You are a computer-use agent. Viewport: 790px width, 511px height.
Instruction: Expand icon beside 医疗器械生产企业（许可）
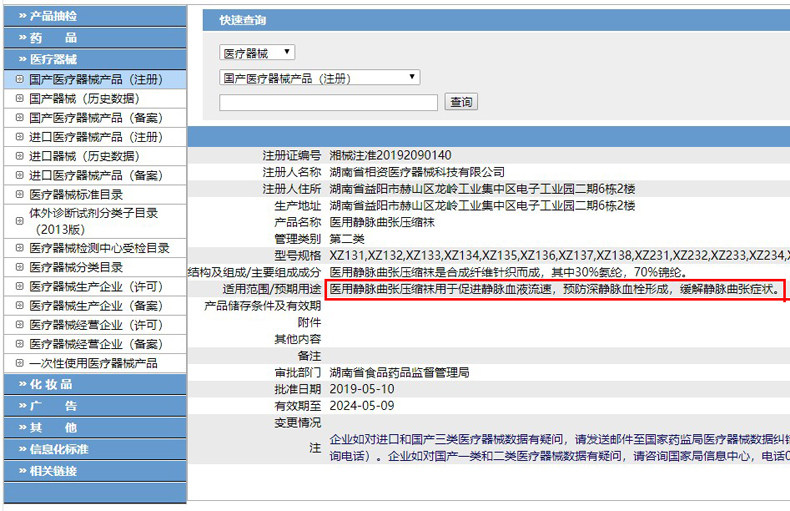pyautogui.click(x=20, y=286)
